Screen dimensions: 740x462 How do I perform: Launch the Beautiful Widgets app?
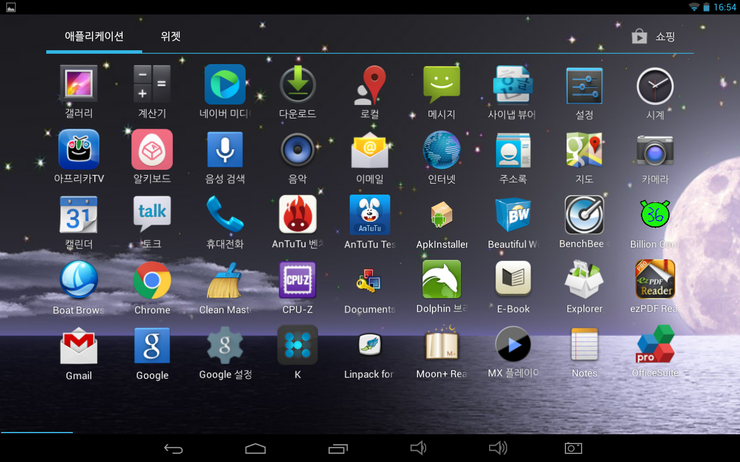click(x=513, y=215)
